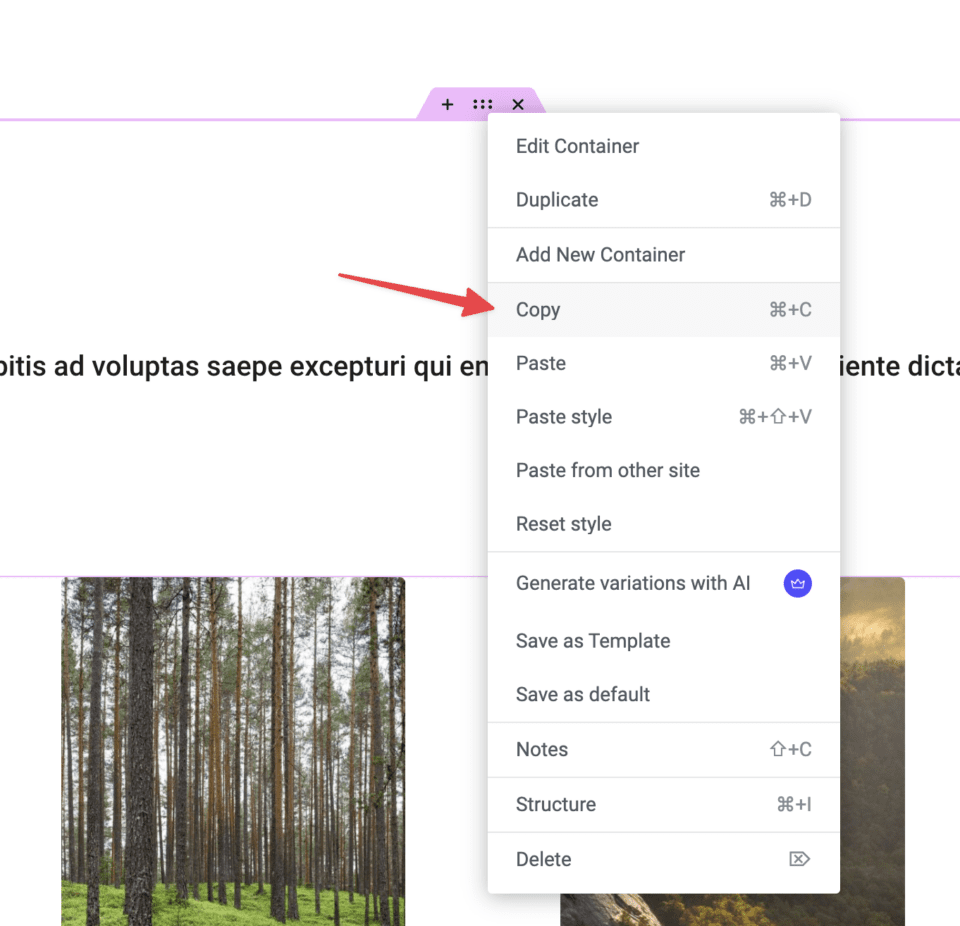The width and height of the screenshot is (960, 926).
Task: Select the Paste style menu entry
Action: pyautogui.click(x=564, y=417)
